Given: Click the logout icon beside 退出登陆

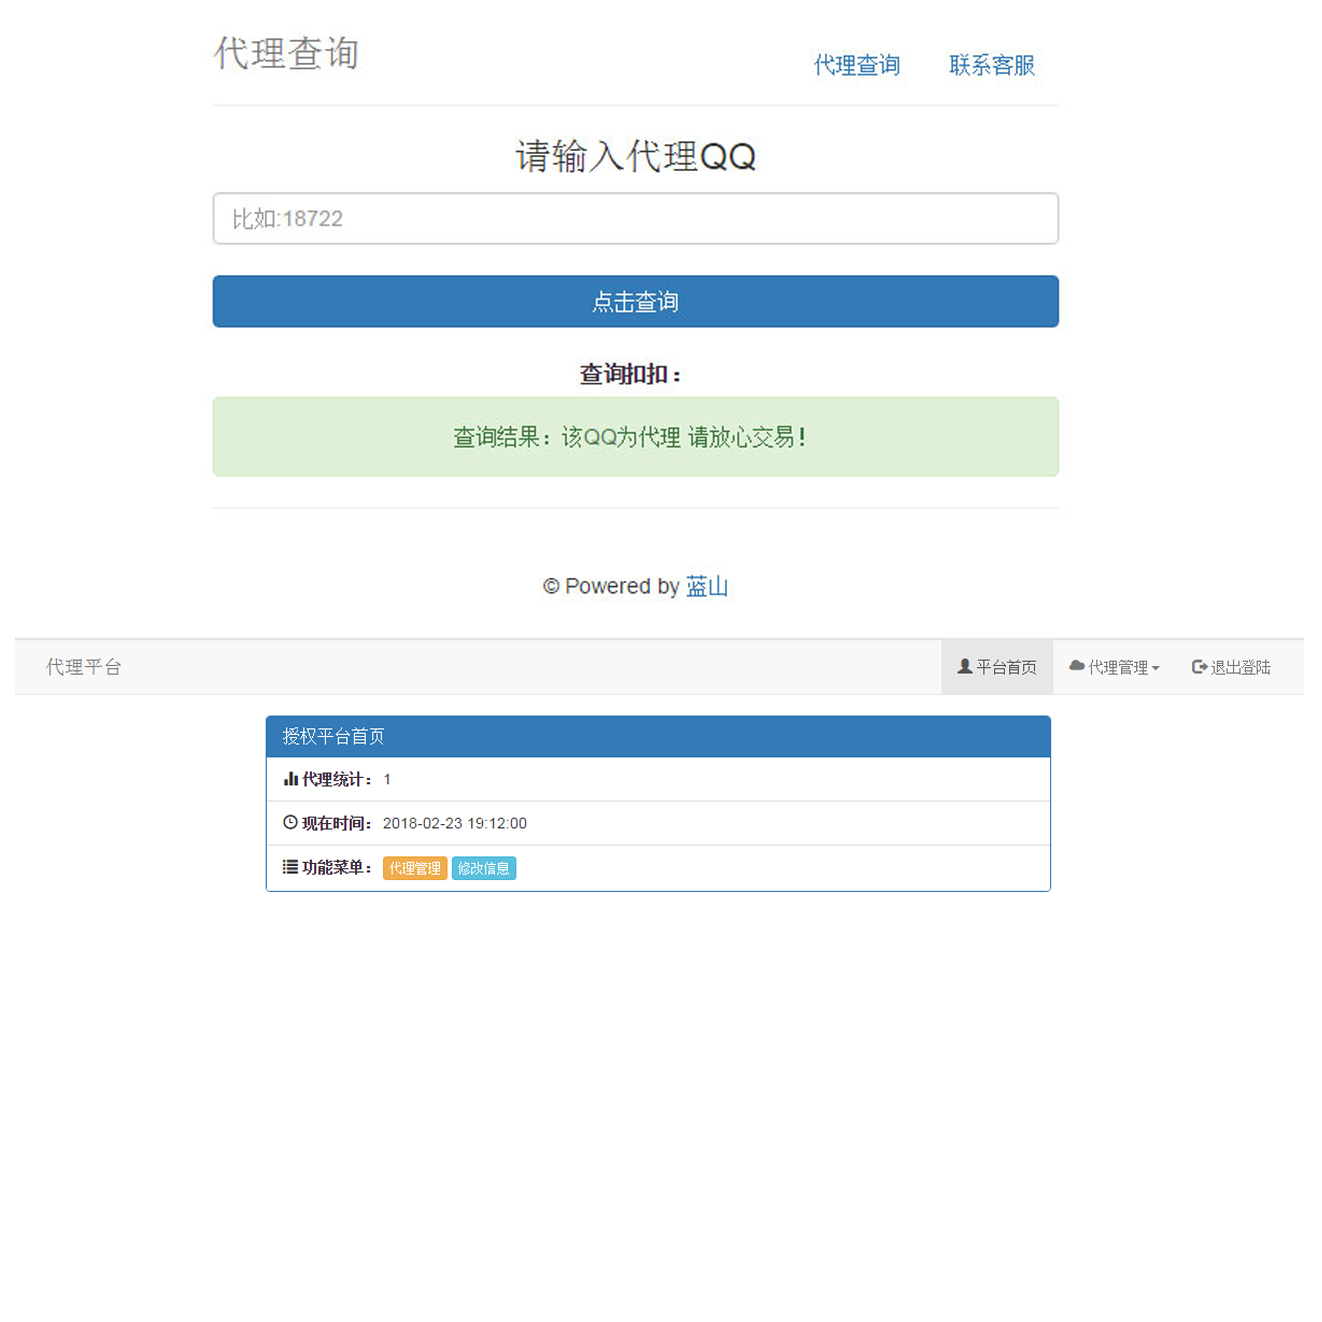Looking at the screenshot, I should pyautogui.click(x=1198, y=666).
